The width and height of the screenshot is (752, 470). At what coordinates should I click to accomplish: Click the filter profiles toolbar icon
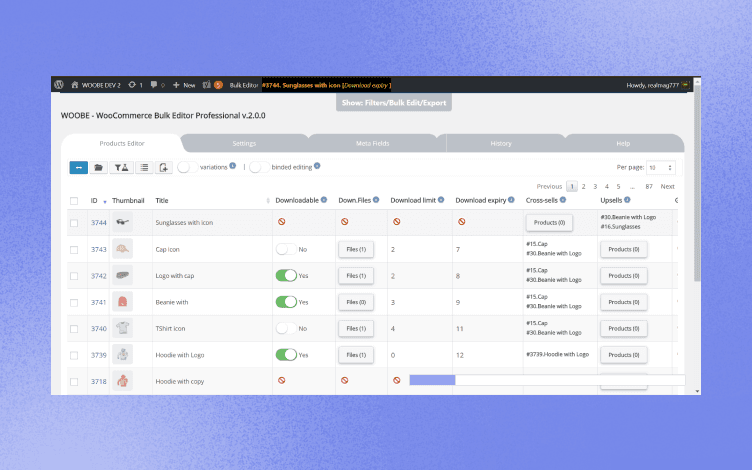[121, 167]
